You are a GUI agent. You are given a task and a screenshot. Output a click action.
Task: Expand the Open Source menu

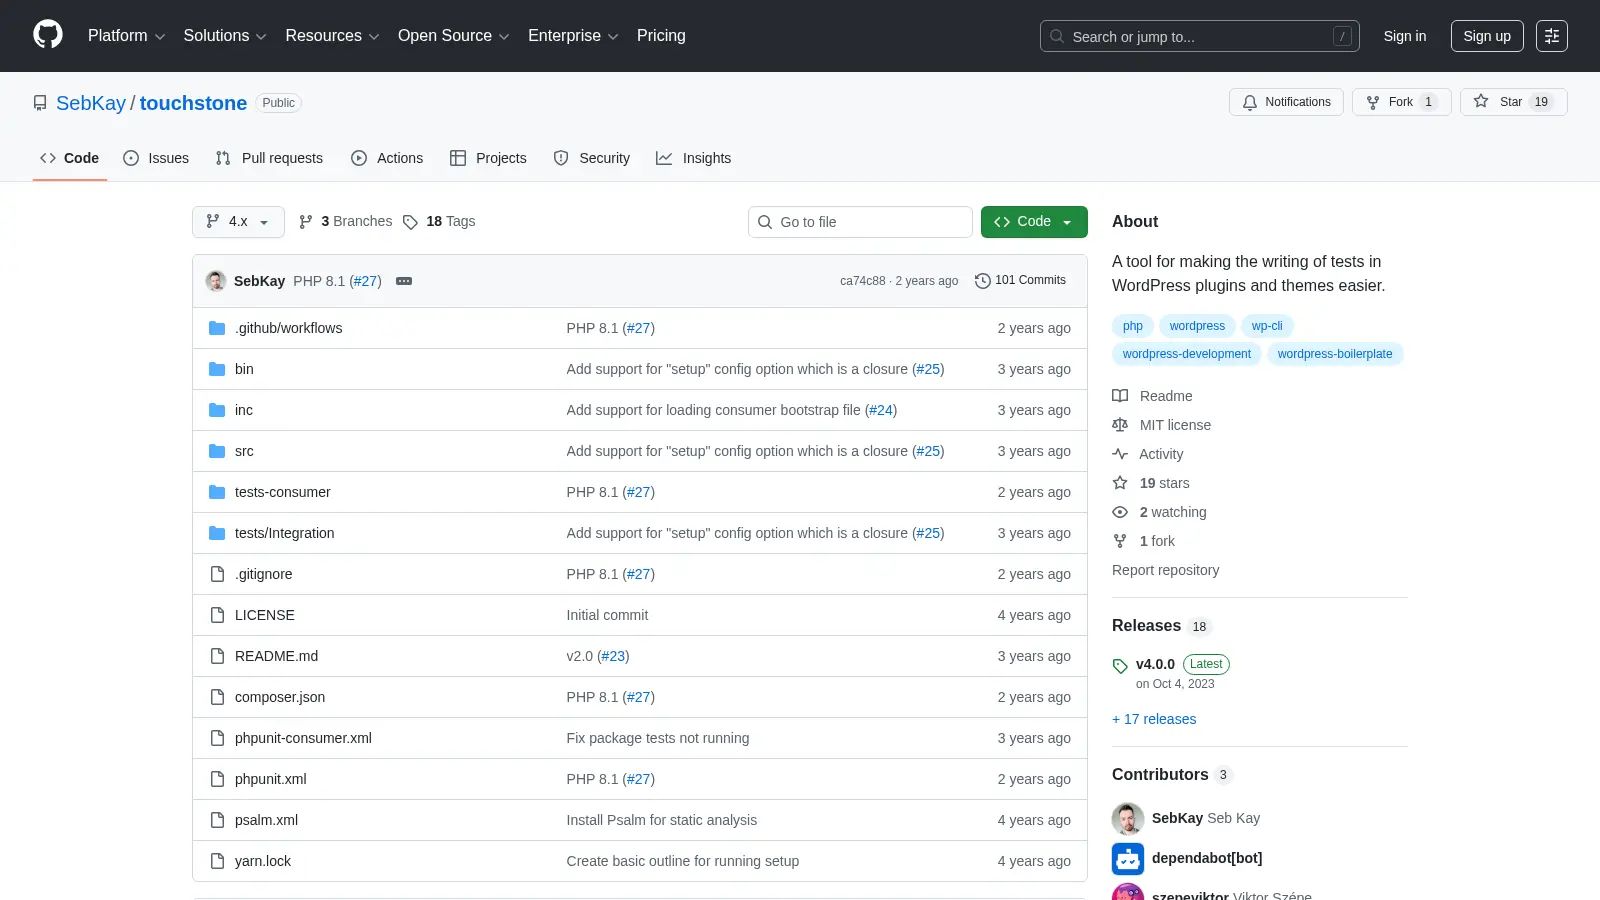pyautogui.click(x=454, y=36)
